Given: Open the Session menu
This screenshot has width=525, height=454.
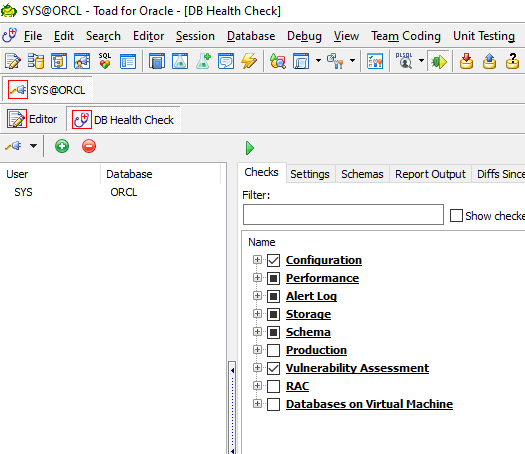Looking at the screenshot, I should [195, 36].
